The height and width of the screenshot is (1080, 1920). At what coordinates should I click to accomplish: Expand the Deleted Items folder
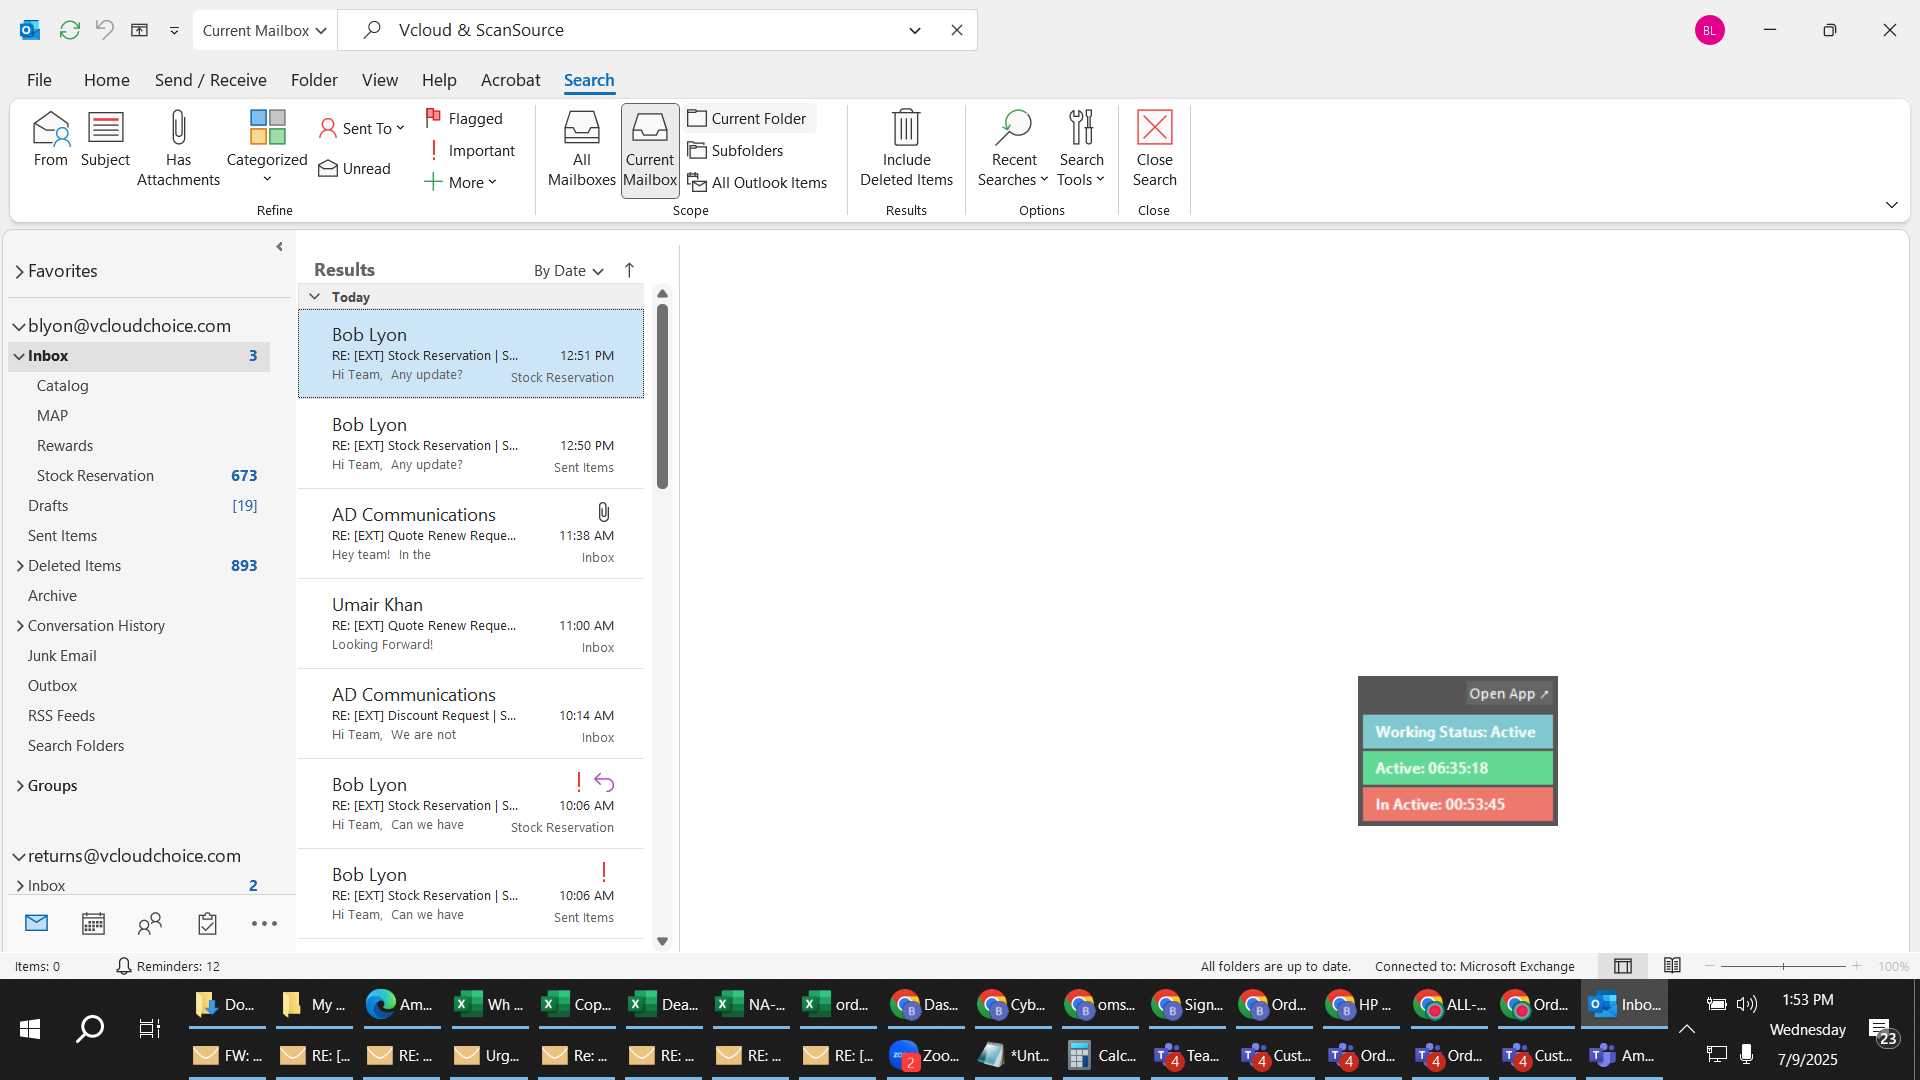[x=20, y=566]
